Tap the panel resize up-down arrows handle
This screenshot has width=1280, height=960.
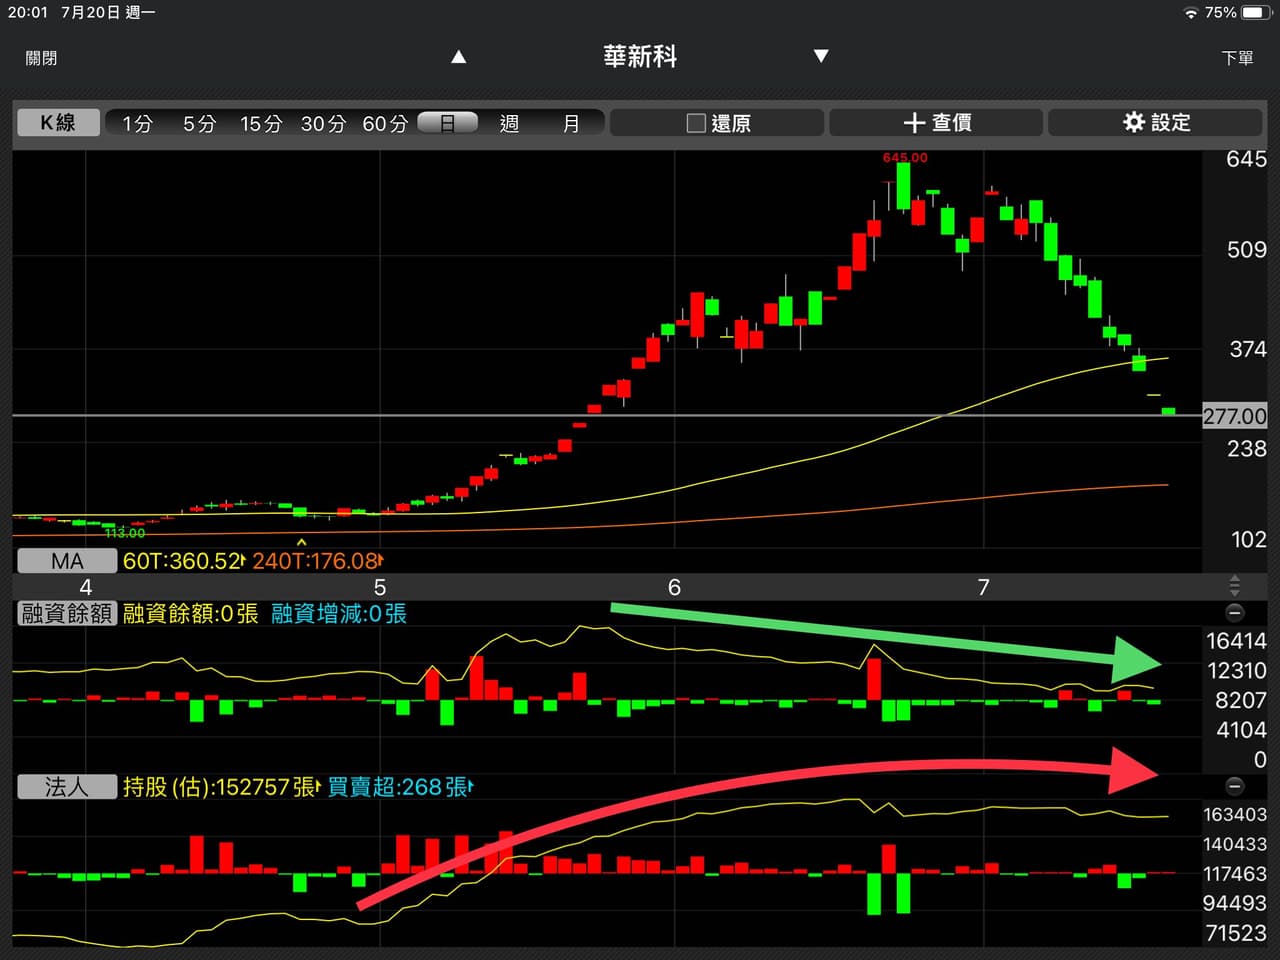(x=1234, y=586)
